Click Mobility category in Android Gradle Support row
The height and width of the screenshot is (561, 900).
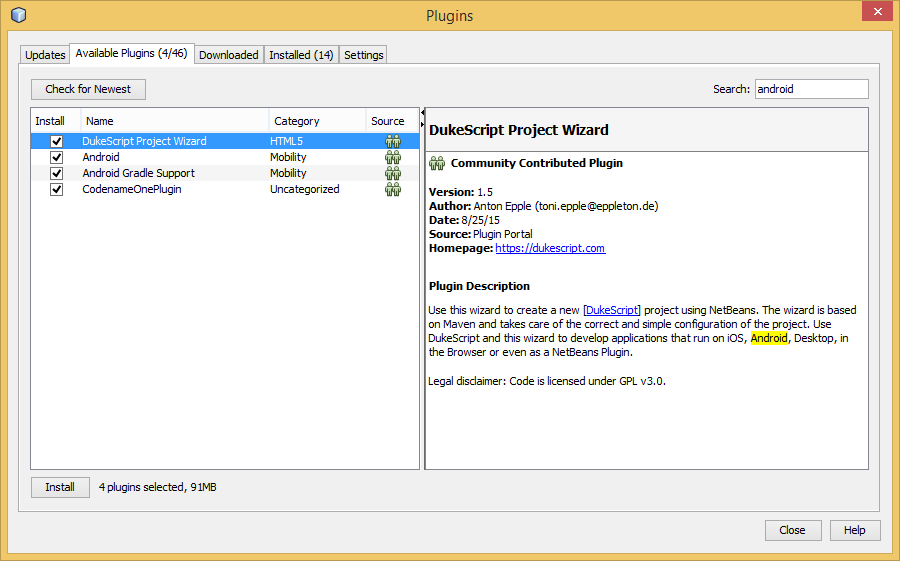pyautogui.click(x=288, y=173)
